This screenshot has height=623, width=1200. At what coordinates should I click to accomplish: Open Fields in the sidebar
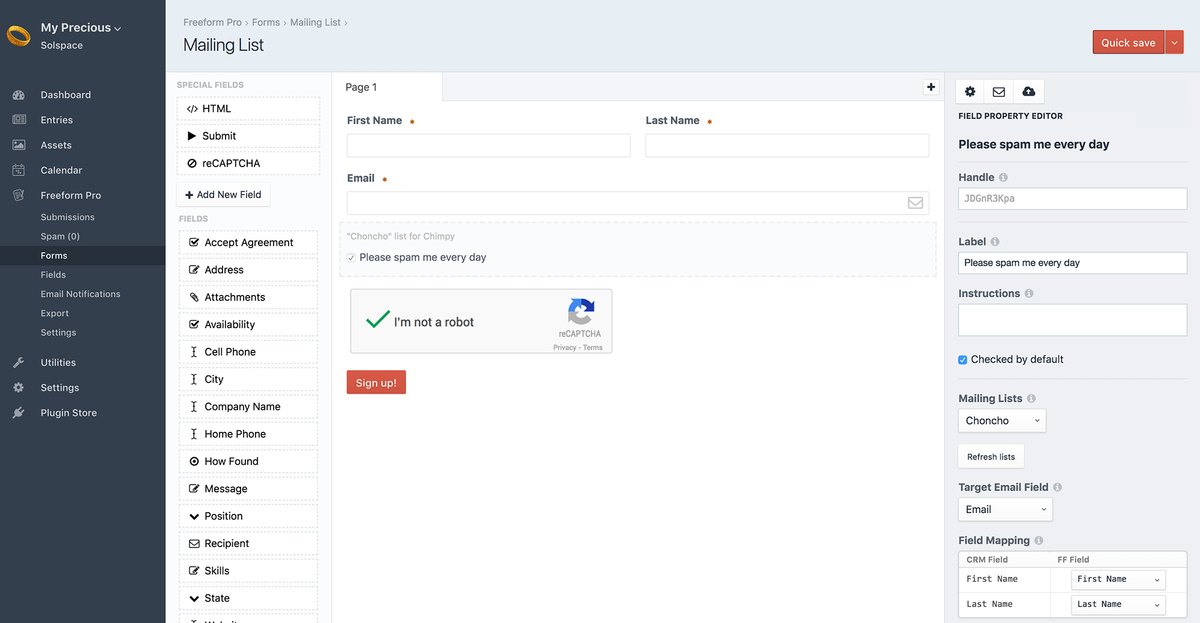[53, 275]
